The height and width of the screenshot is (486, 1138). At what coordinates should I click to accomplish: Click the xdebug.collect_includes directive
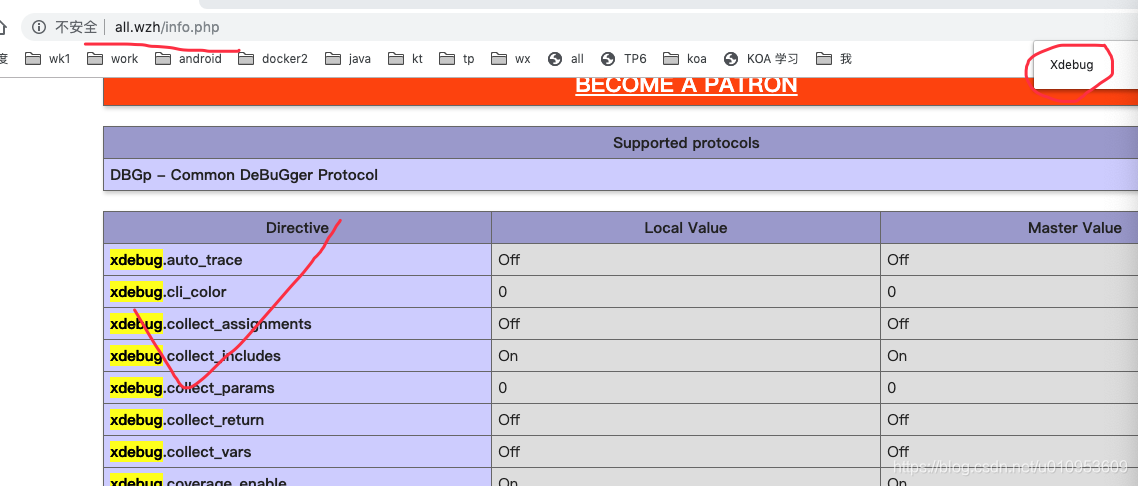(195, 356)
